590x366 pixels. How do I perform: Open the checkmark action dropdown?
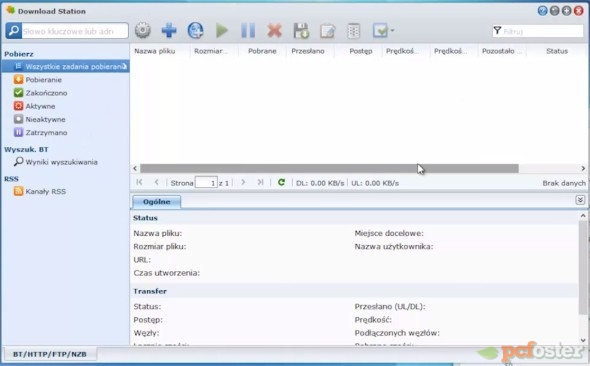[383, 30]
